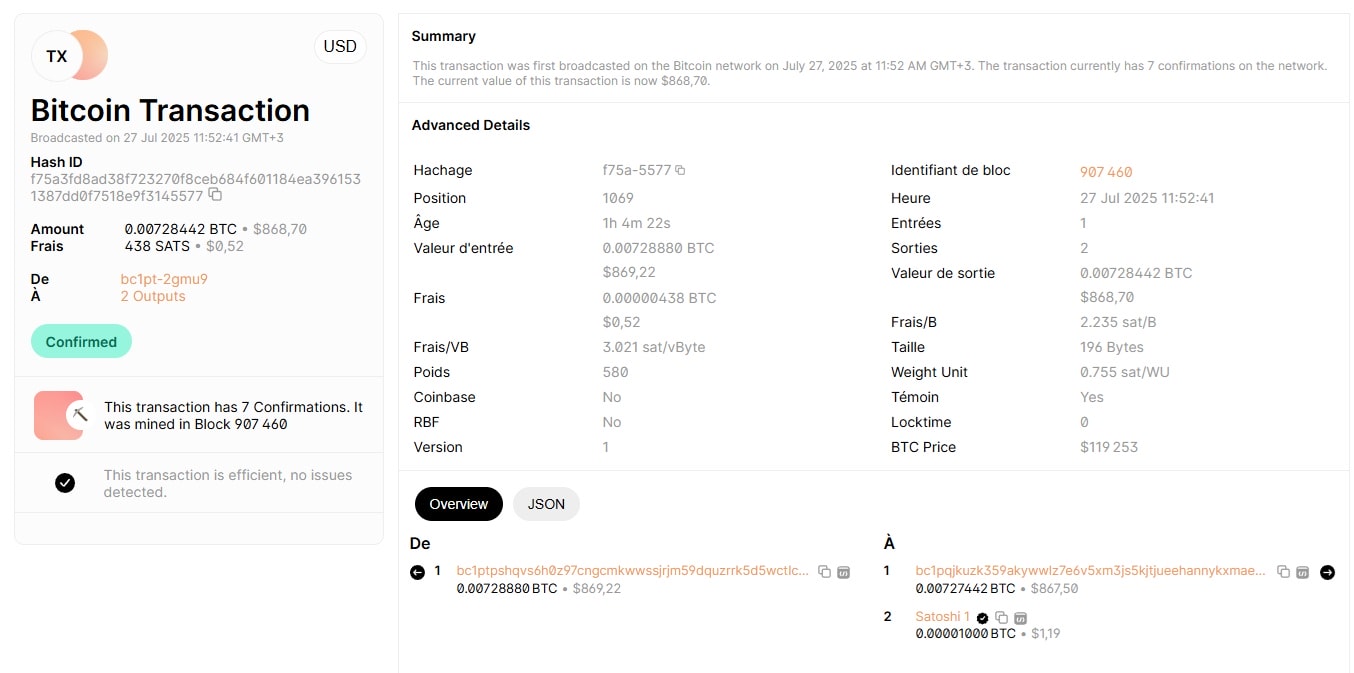Screen dimensions: 1354x673
Task: Select Valeur d'entrée 0.00728880 BTC in details
Action: [x=658, y=248]
